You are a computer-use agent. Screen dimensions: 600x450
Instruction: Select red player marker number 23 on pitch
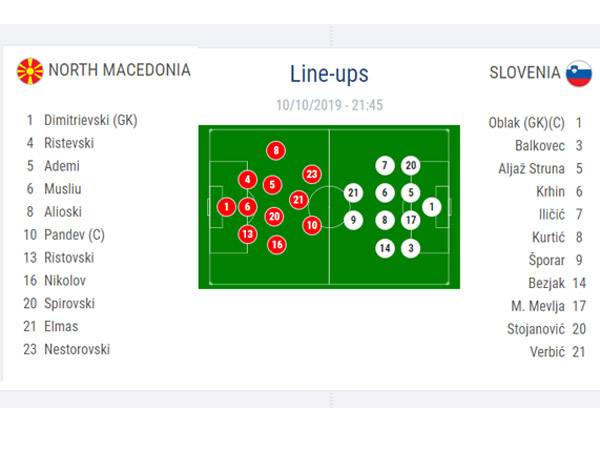311,174
